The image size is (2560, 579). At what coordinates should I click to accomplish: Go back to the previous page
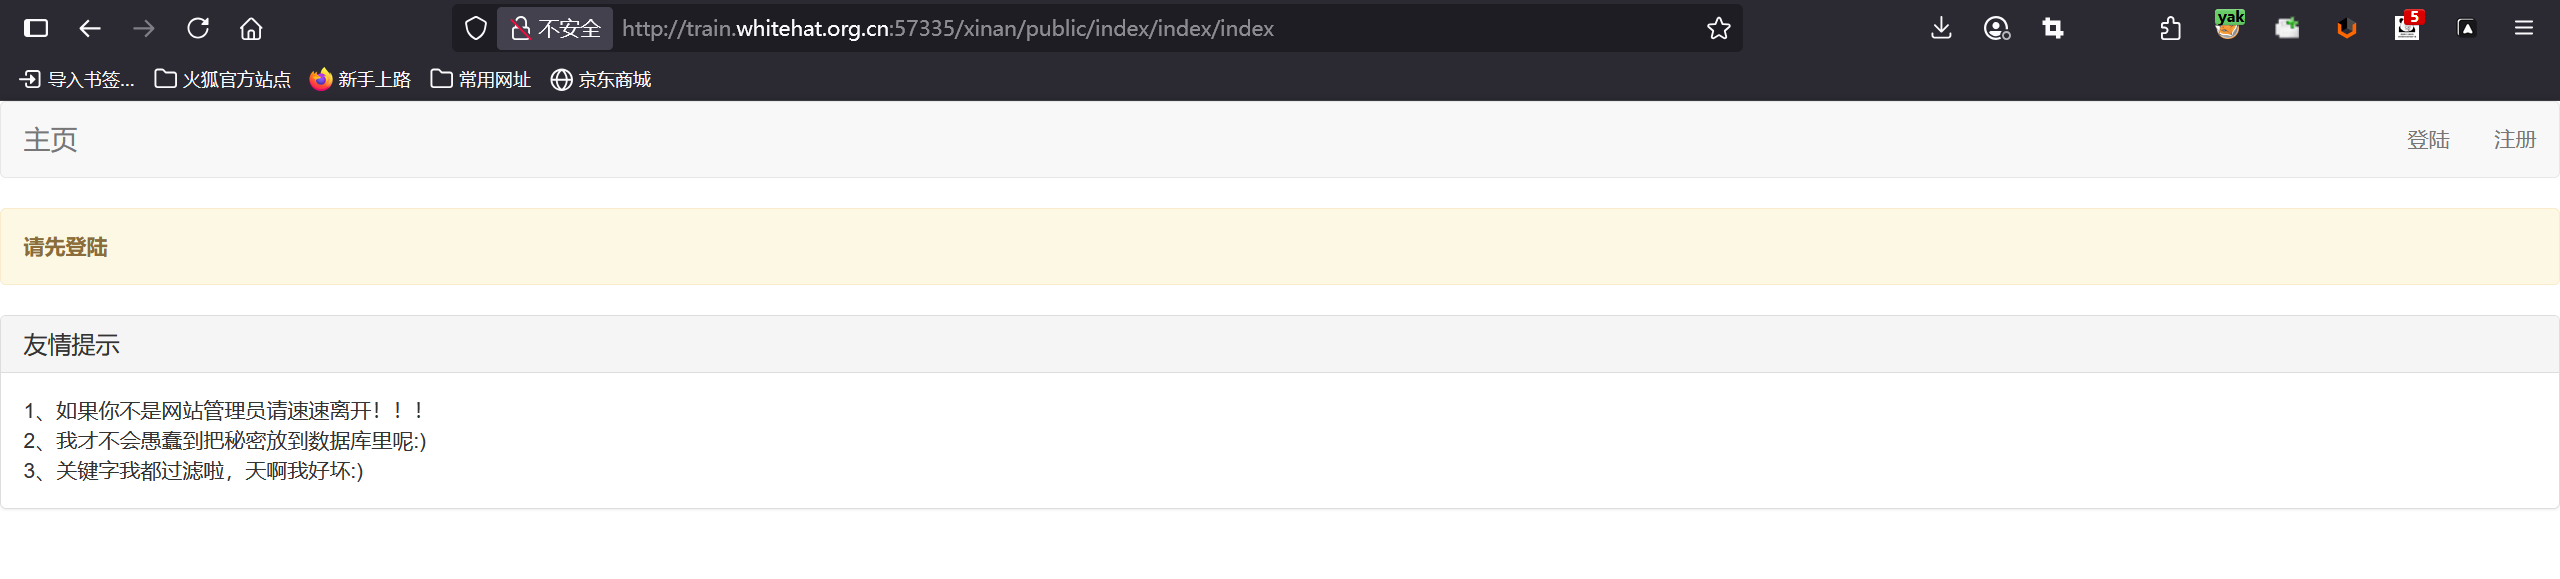[90, 28]
